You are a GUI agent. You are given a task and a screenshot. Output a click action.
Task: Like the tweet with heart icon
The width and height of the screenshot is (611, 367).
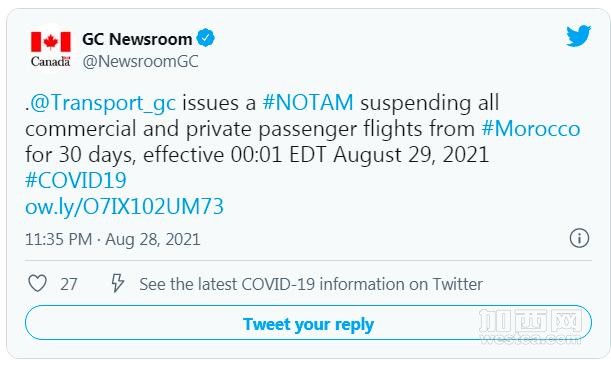point(37,283)
